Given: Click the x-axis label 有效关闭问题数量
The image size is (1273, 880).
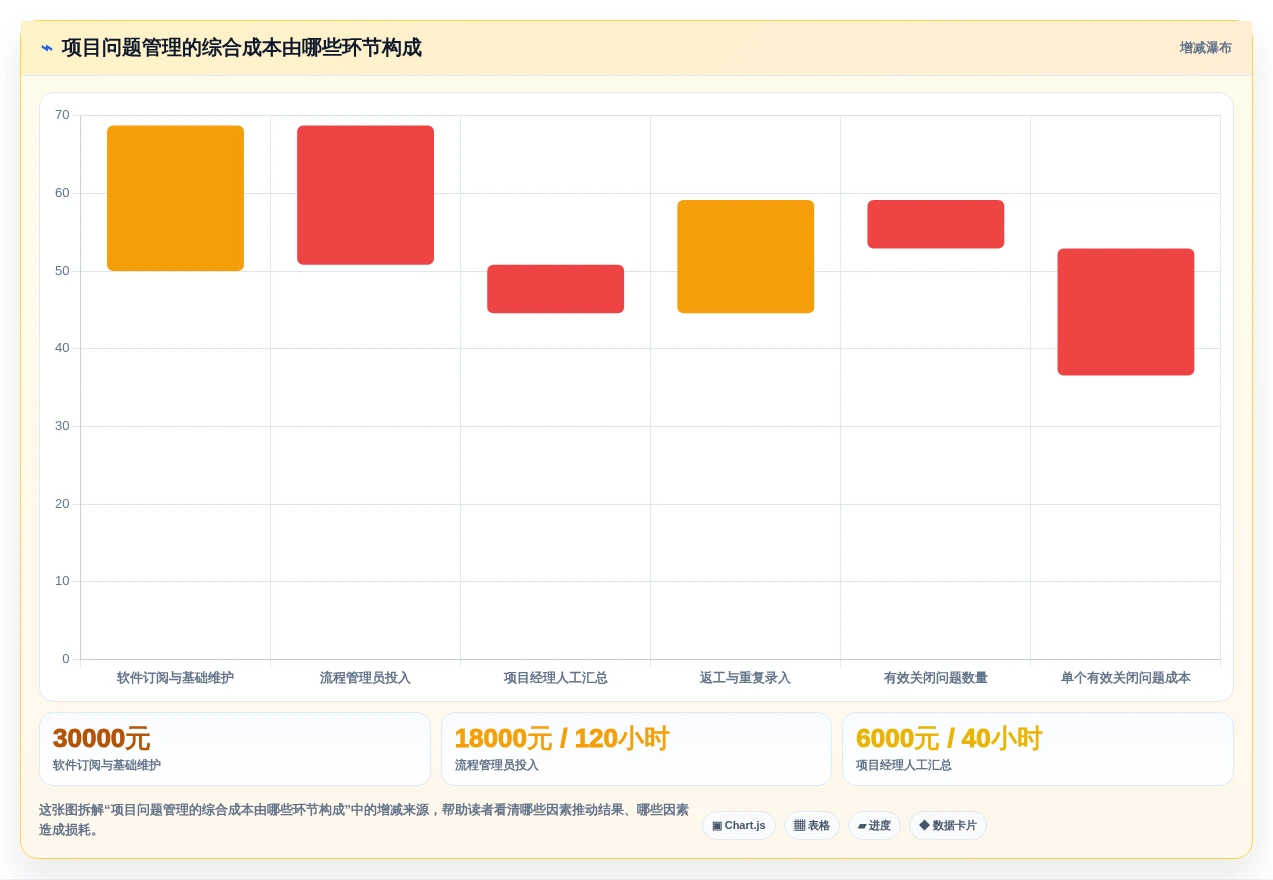Looking at the screenshot, I should point(936,678).
